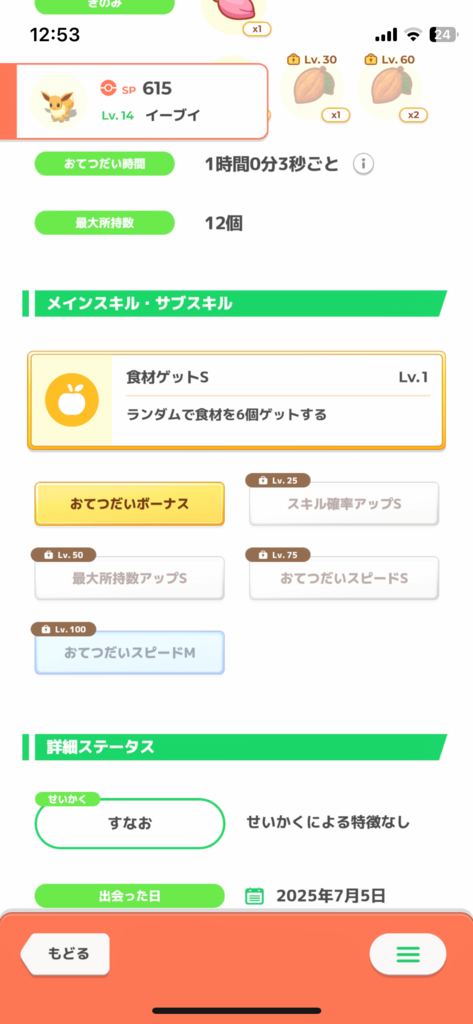Tap the calendar icon beside 2025年7月5日
The width and height of the screenshot is (473, 1024).
point(254,895)
